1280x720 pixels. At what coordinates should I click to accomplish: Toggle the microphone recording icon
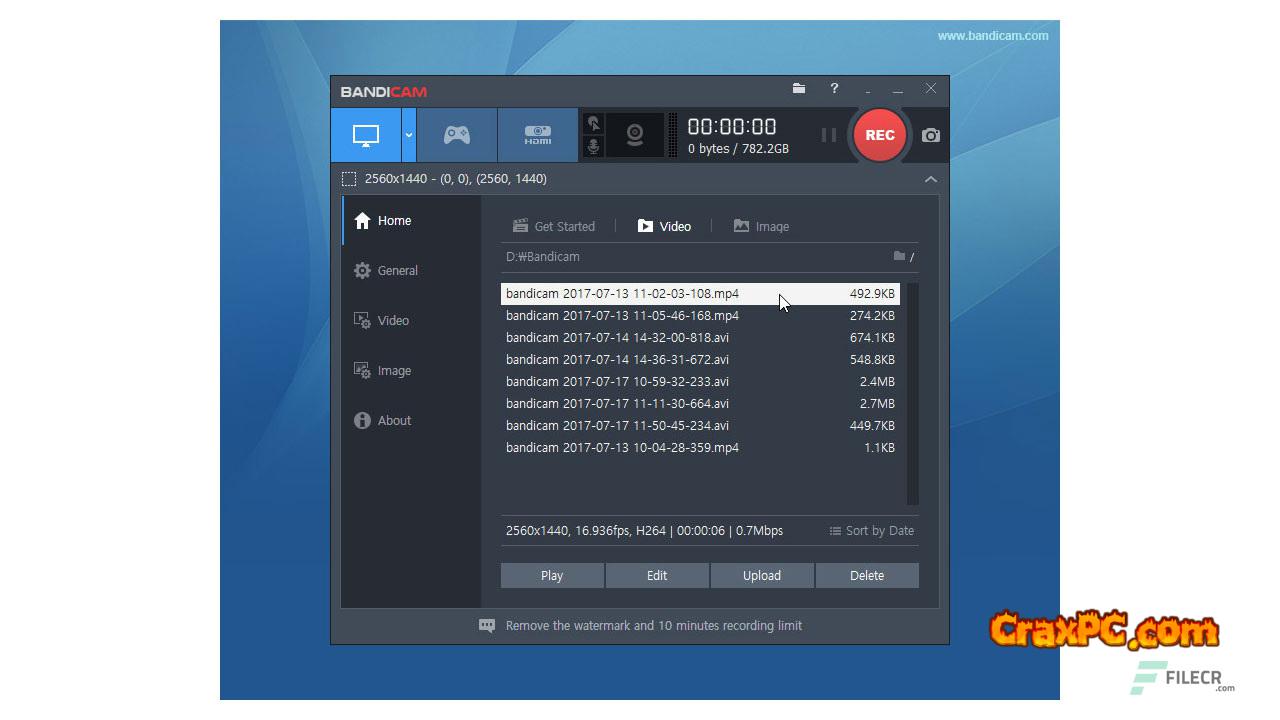click(594, 147)
